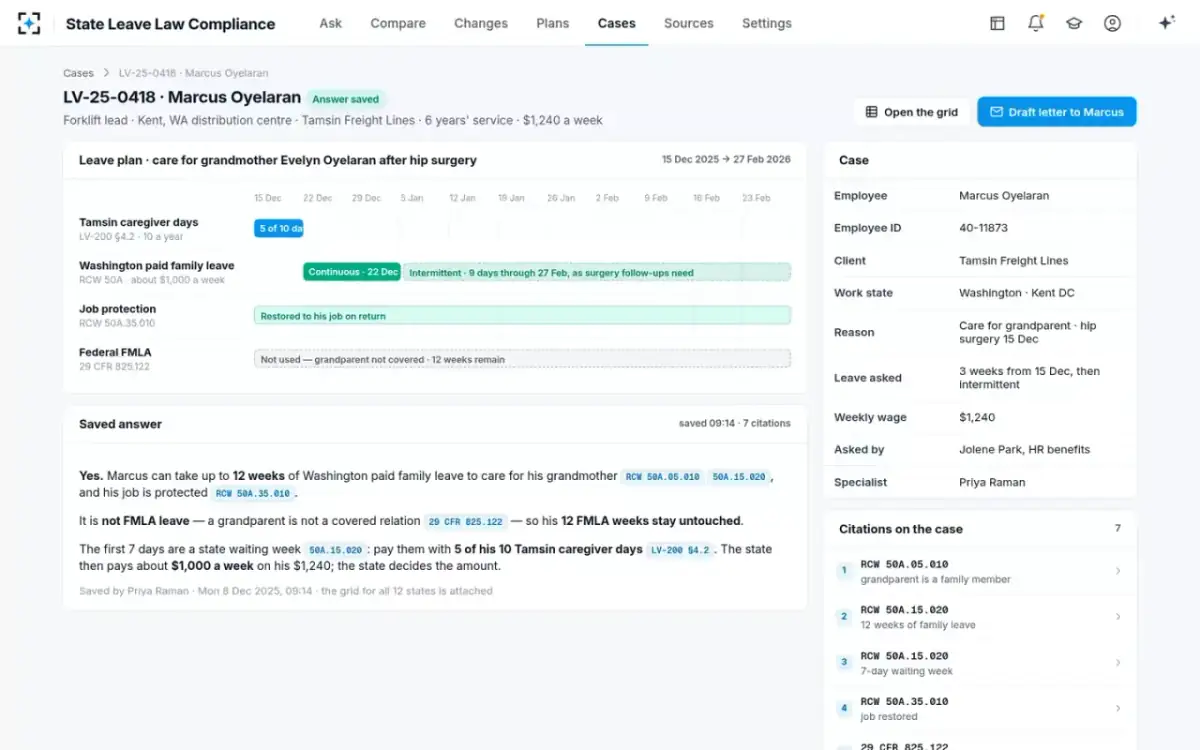Click the Employee ID value 40-11873

tap(983, 228)
